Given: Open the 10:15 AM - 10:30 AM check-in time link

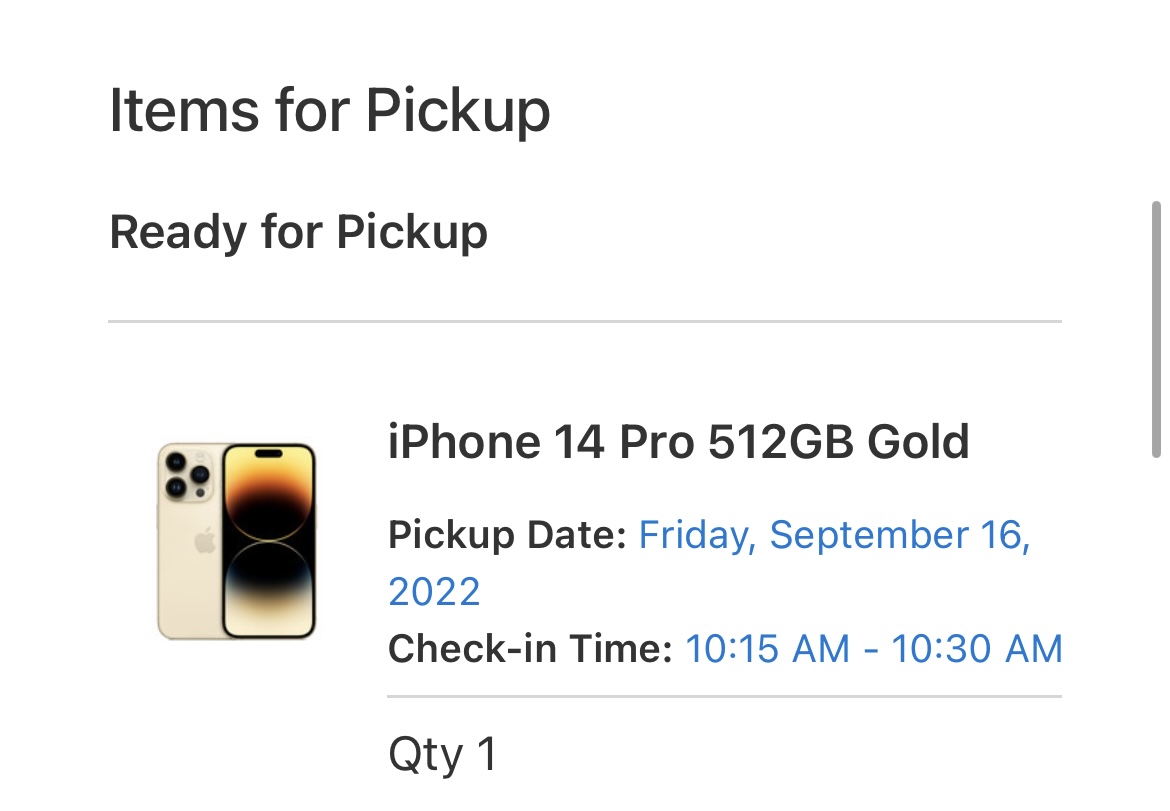Looking at the screenshot, I should (874, 648).
